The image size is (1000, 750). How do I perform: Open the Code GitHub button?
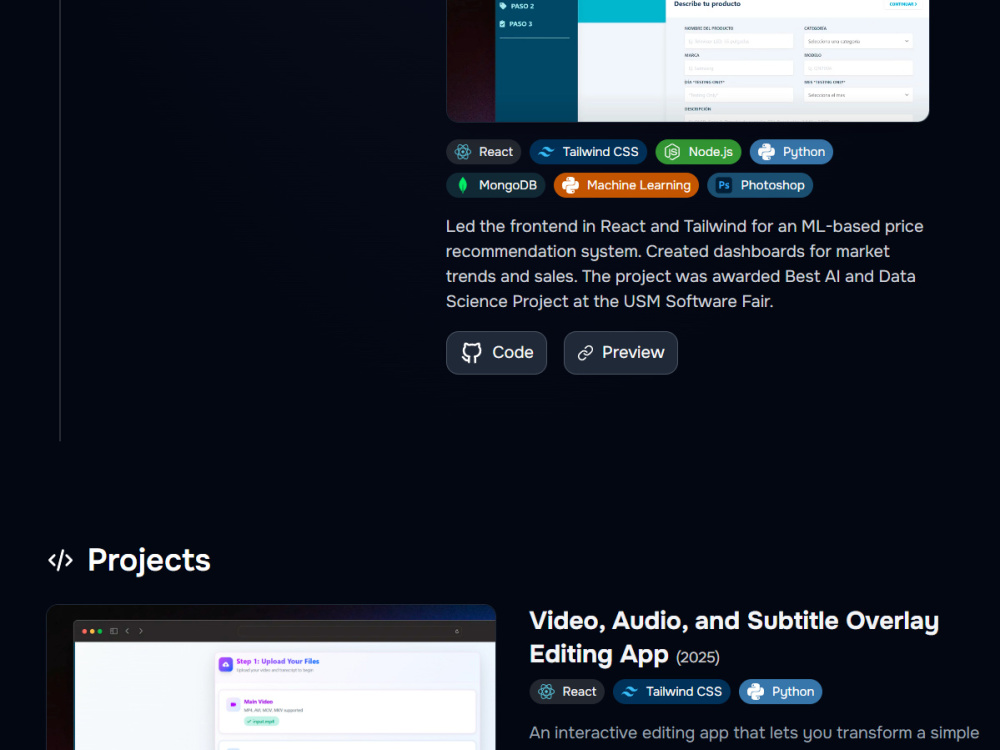coord(496,353)
